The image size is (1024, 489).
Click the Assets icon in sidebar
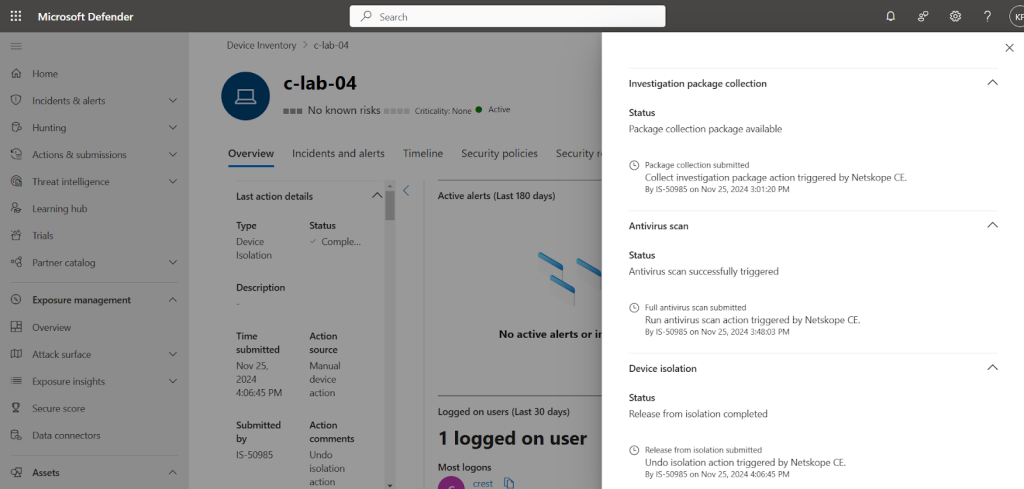pyautogui.click(x=16, y=472)
